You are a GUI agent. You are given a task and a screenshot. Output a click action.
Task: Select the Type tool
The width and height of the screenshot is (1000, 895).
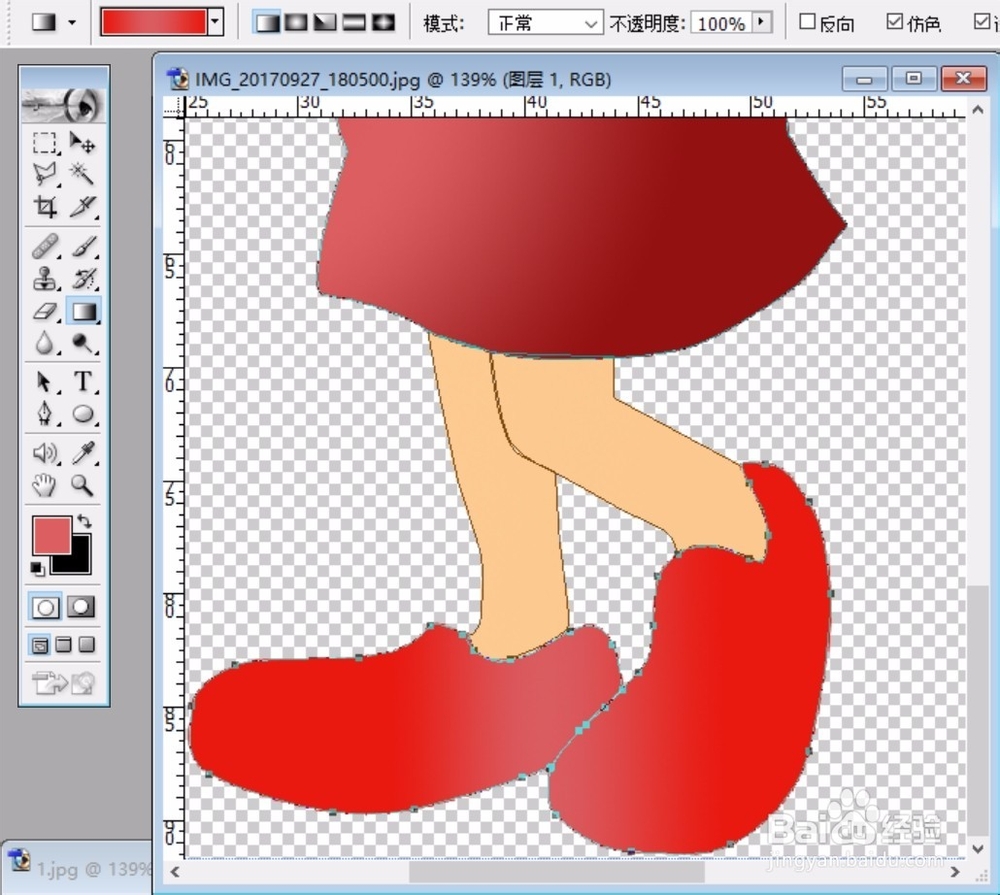click(x=82, y=382)
